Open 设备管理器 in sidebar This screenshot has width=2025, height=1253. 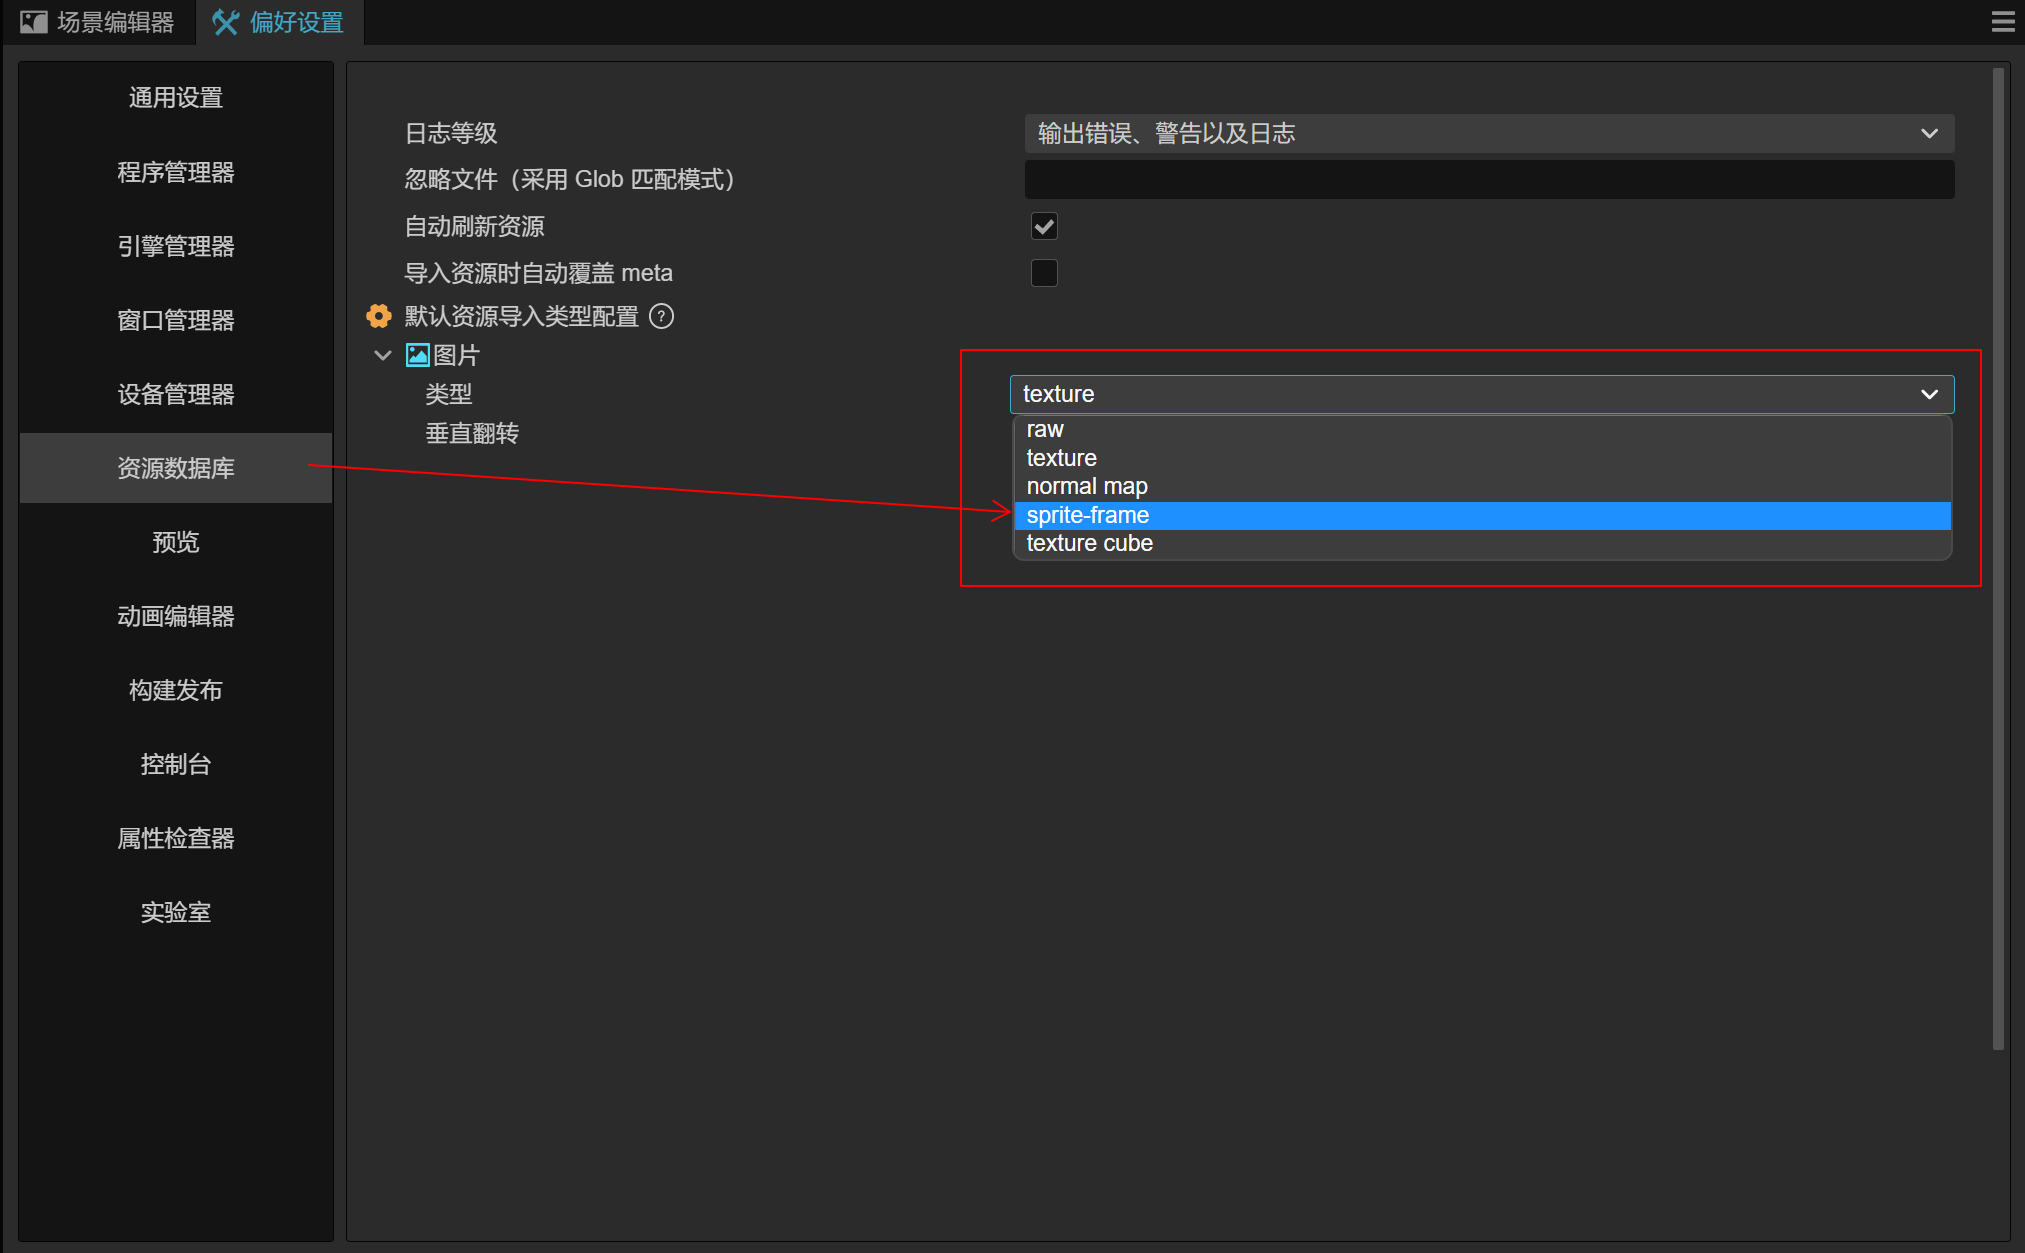click(x=176, y=394)
